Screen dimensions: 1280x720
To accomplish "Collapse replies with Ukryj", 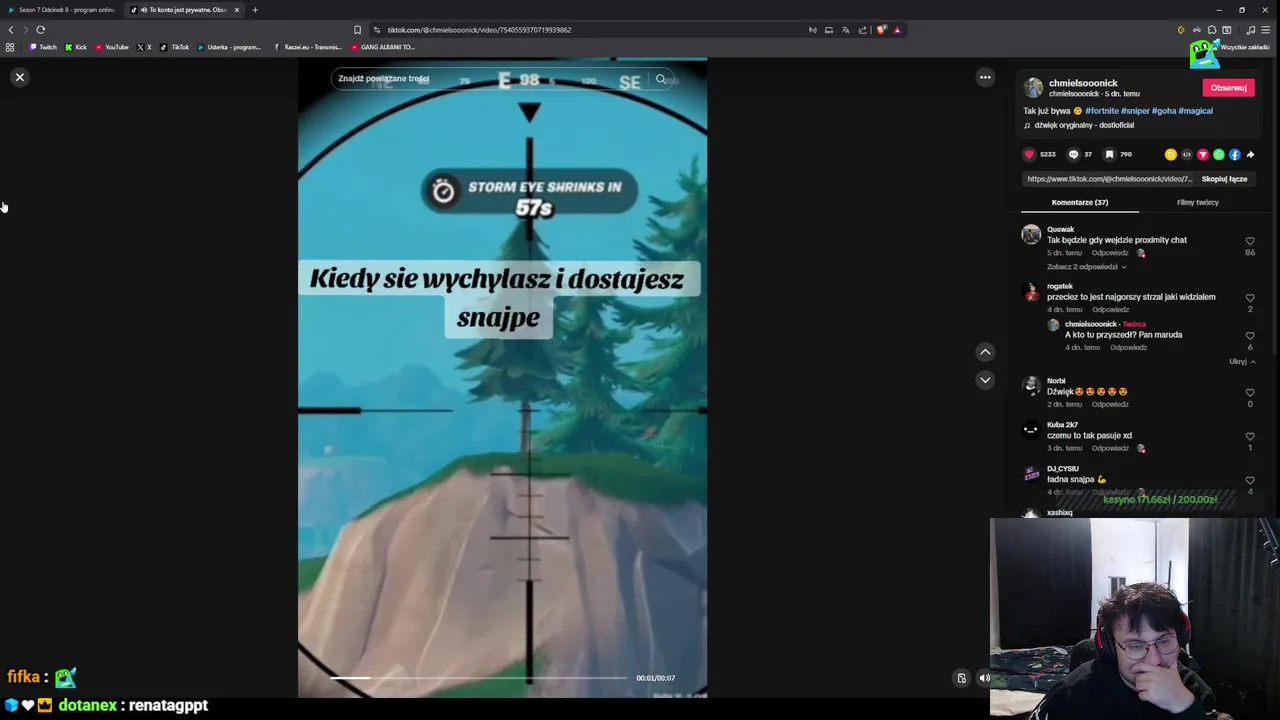I will pos(1242,361).
